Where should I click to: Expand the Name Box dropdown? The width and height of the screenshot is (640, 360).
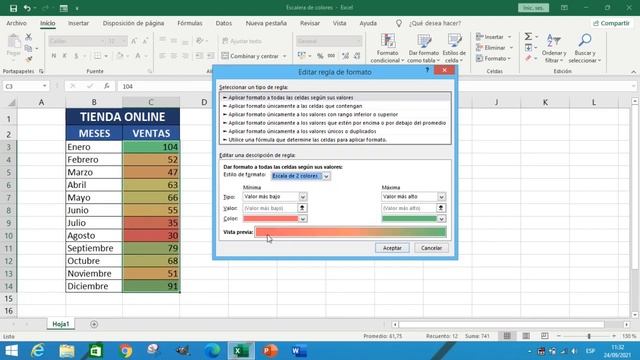tap(44, 86)
